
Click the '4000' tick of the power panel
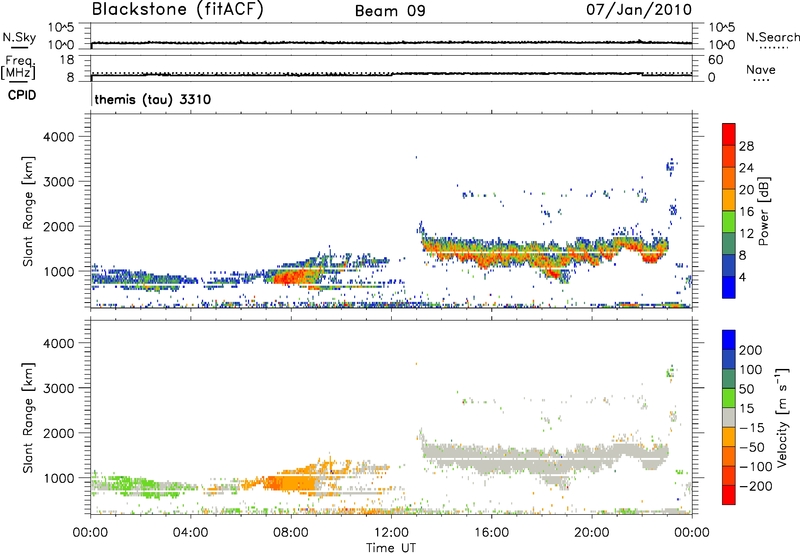58,137
